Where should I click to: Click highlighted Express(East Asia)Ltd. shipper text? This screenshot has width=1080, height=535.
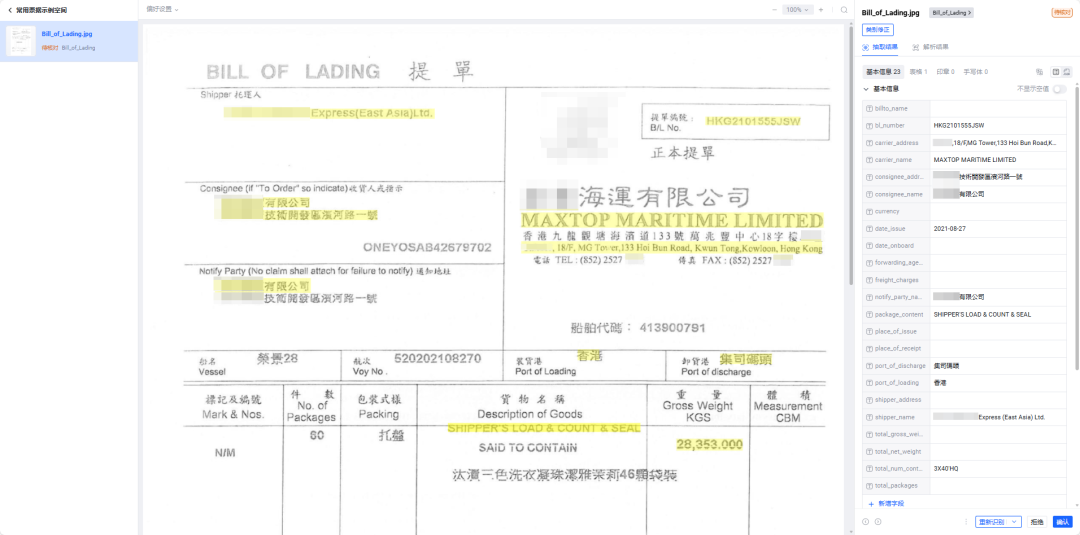(373, 113)
